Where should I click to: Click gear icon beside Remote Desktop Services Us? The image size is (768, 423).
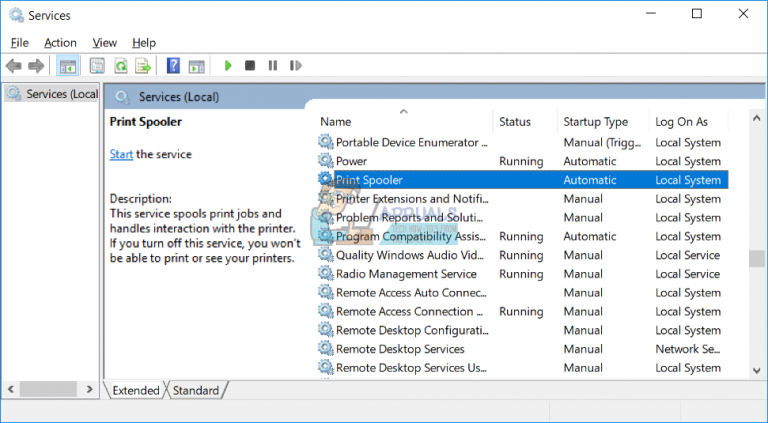(x=325, y=367)
